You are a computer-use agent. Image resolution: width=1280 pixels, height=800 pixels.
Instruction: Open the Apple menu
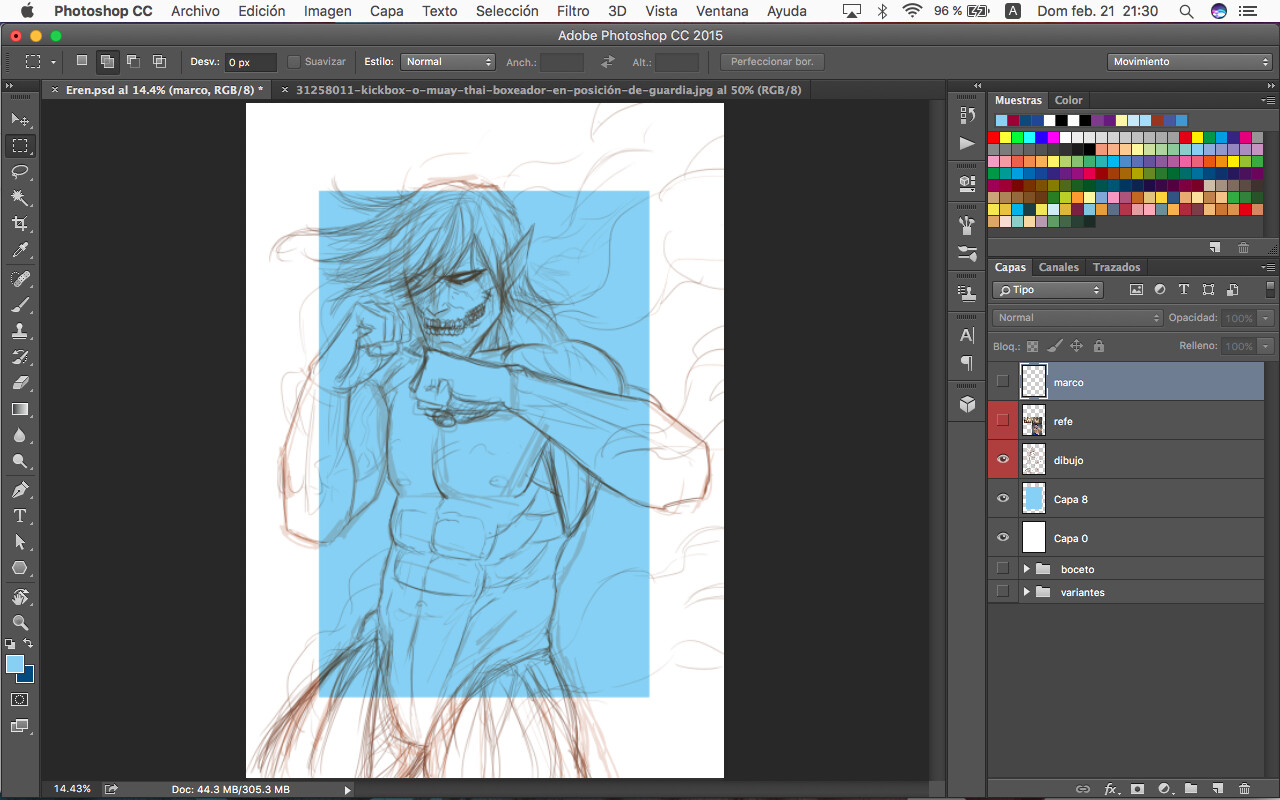27,11
